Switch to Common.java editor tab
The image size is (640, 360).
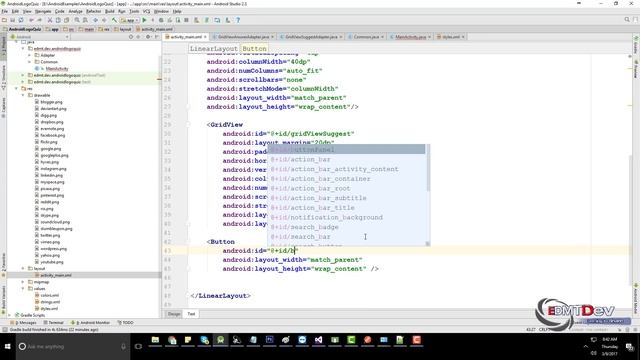(366, 37)
